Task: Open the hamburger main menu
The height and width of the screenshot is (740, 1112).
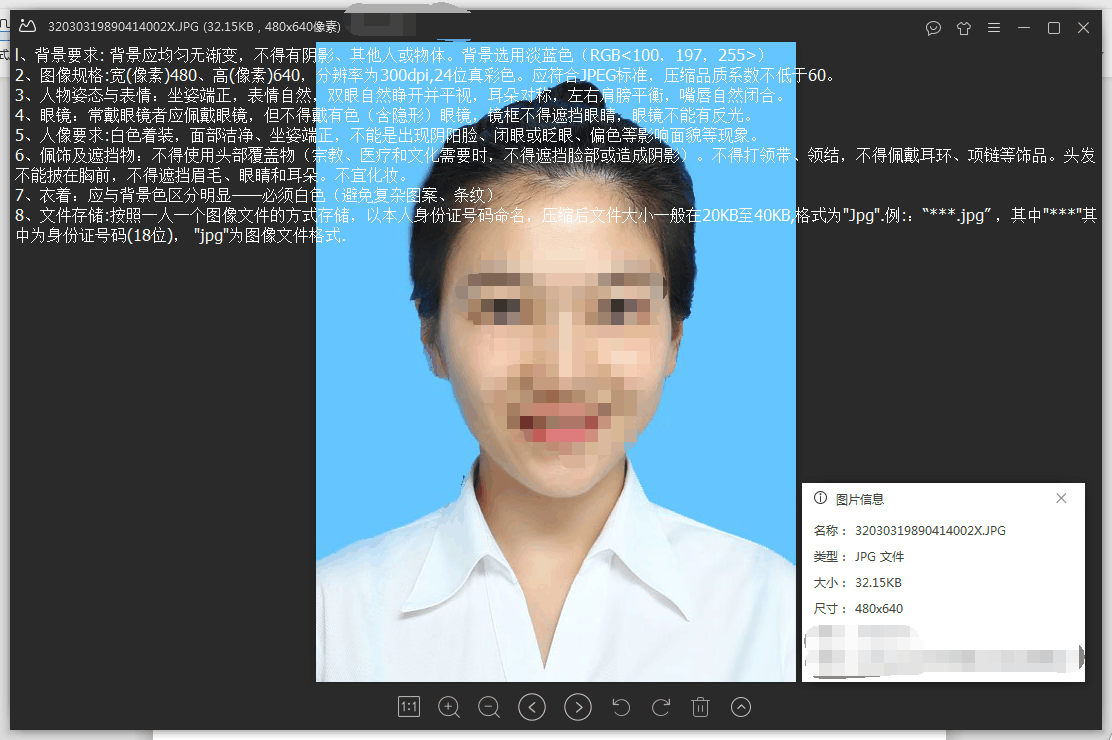Action: point(993,28)
